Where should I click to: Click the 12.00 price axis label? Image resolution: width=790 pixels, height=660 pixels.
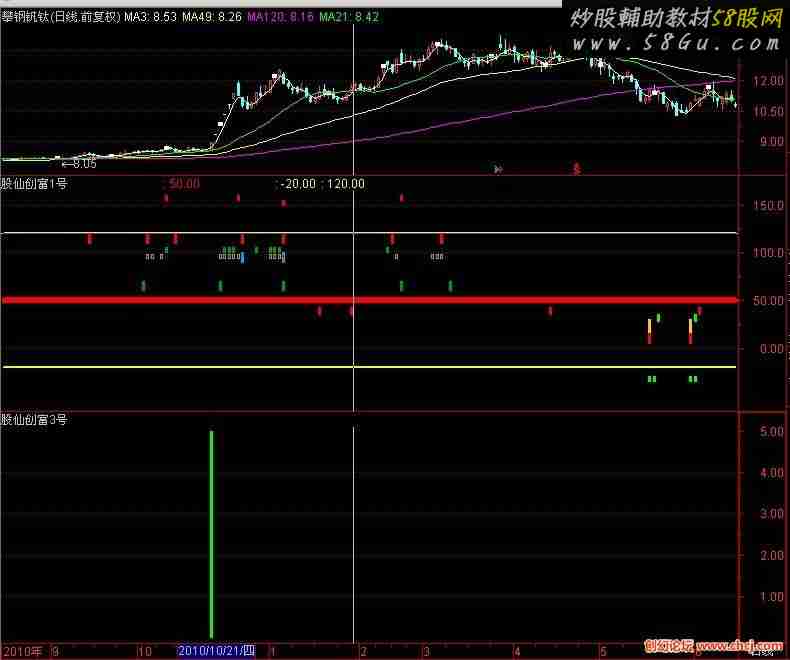[x=768, y=81]
